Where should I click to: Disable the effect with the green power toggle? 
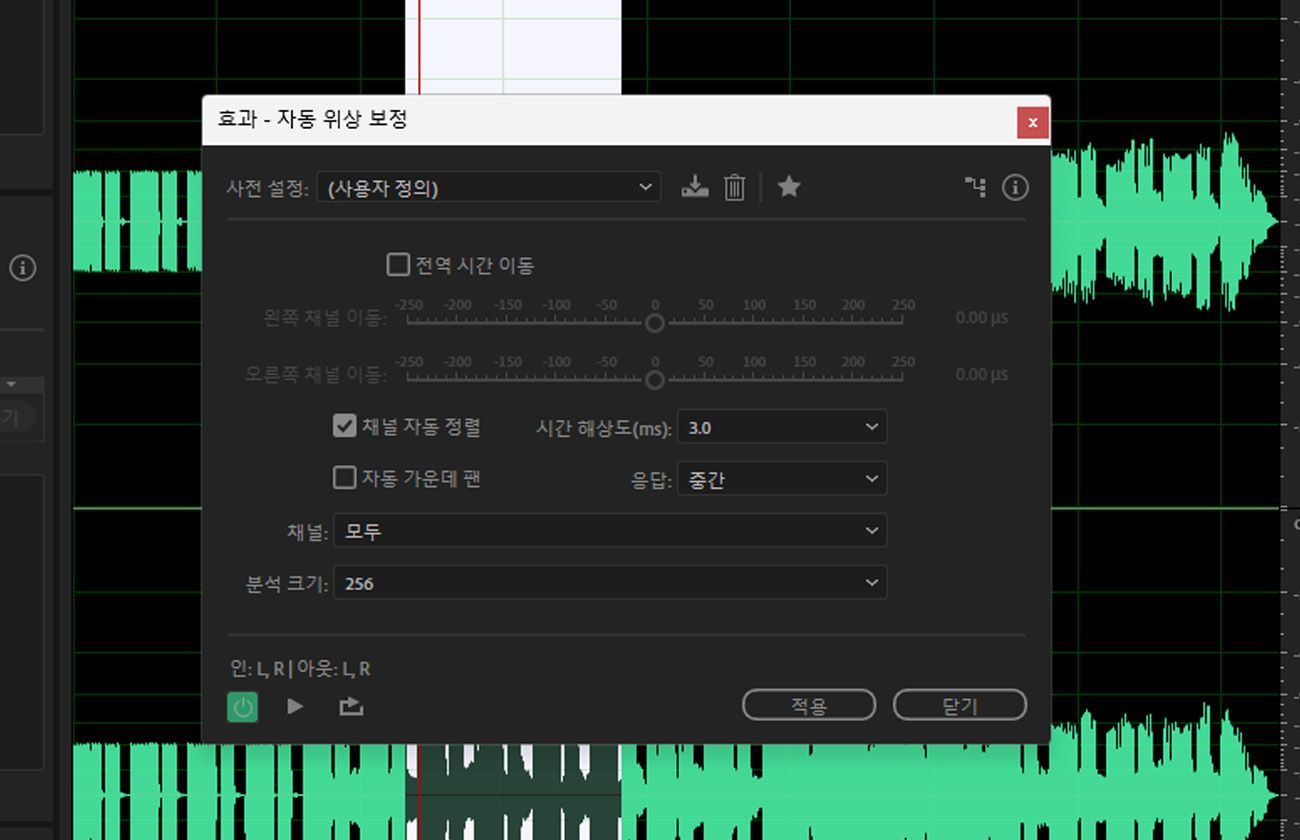pyautogui.click(x=243, y=705)
